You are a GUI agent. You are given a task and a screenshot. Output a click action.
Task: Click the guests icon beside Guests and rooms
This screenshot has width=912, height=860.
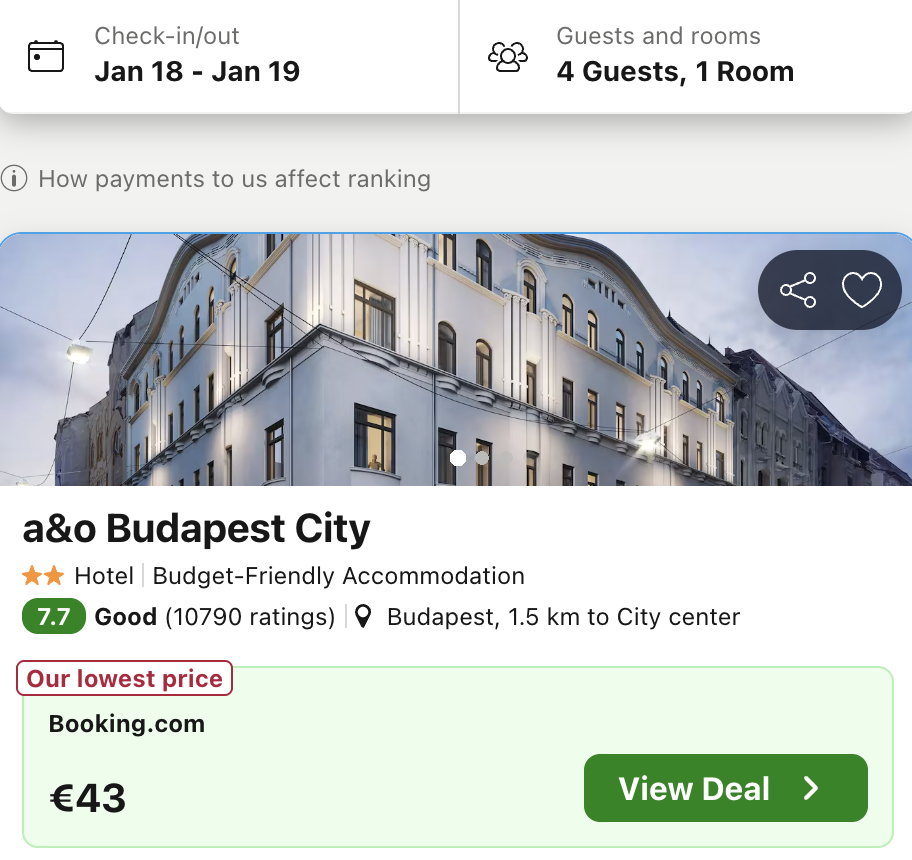[508, 58]
